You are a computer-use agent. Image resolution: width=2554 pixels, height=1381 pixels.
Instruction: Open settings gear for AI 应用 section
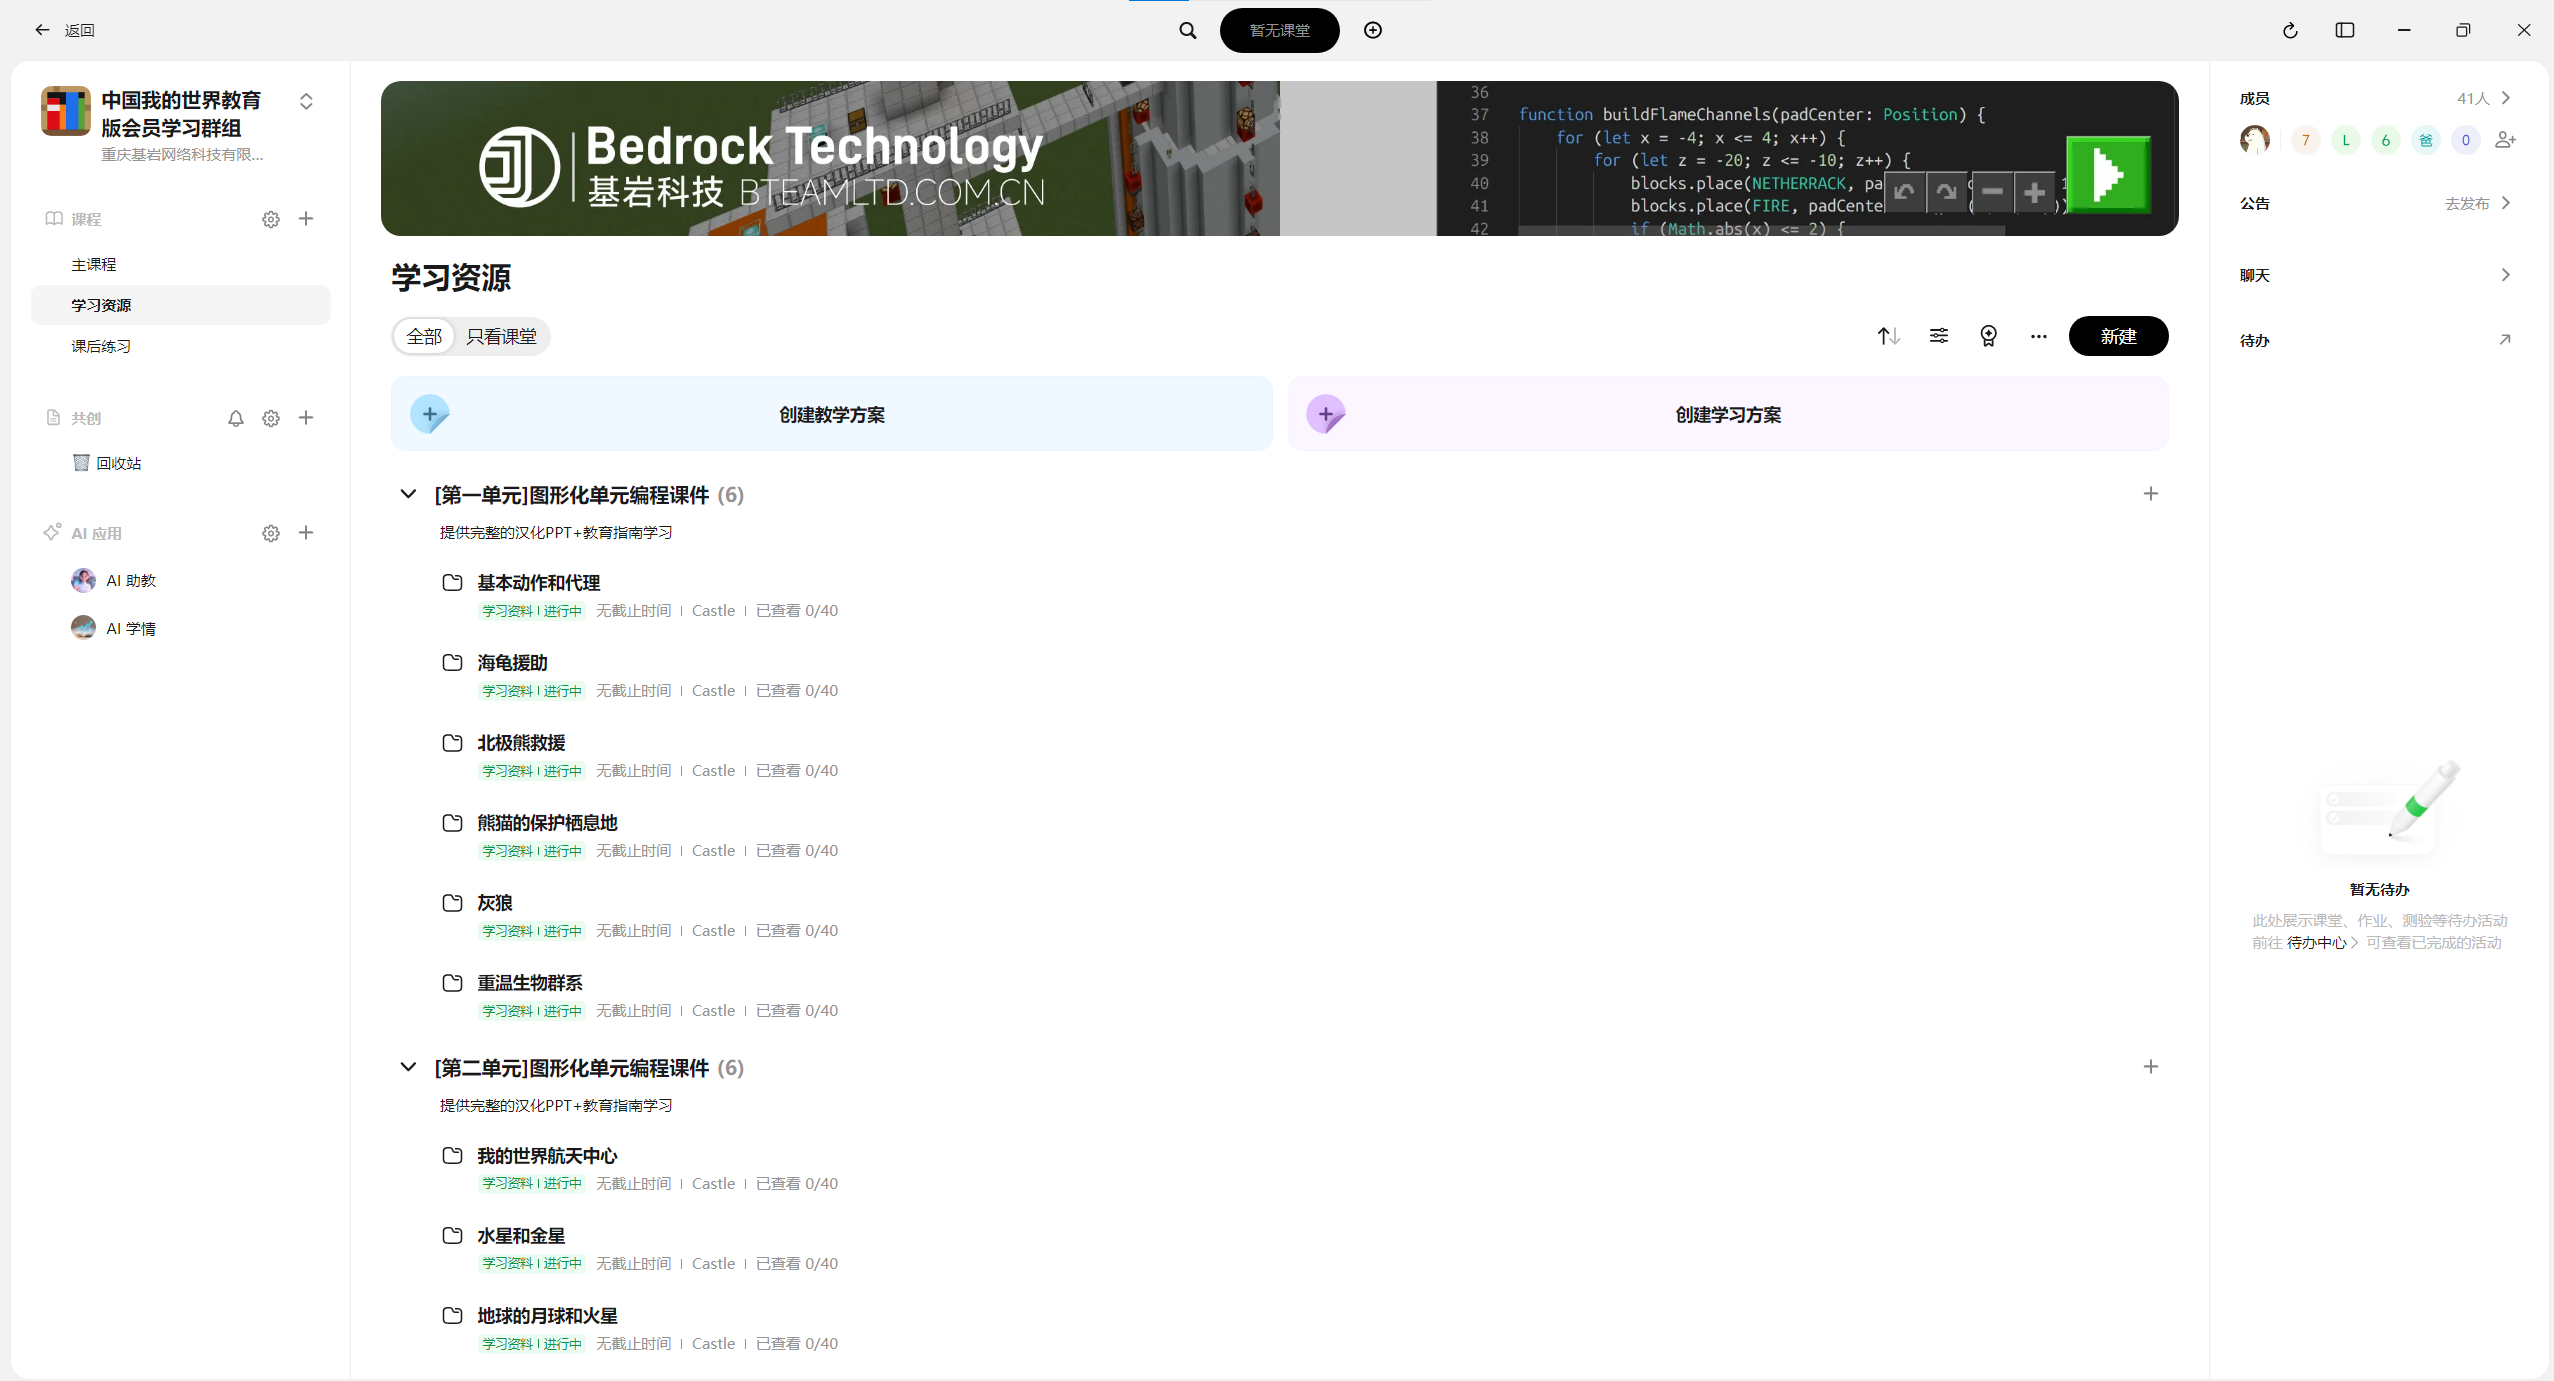click(270, 533)
